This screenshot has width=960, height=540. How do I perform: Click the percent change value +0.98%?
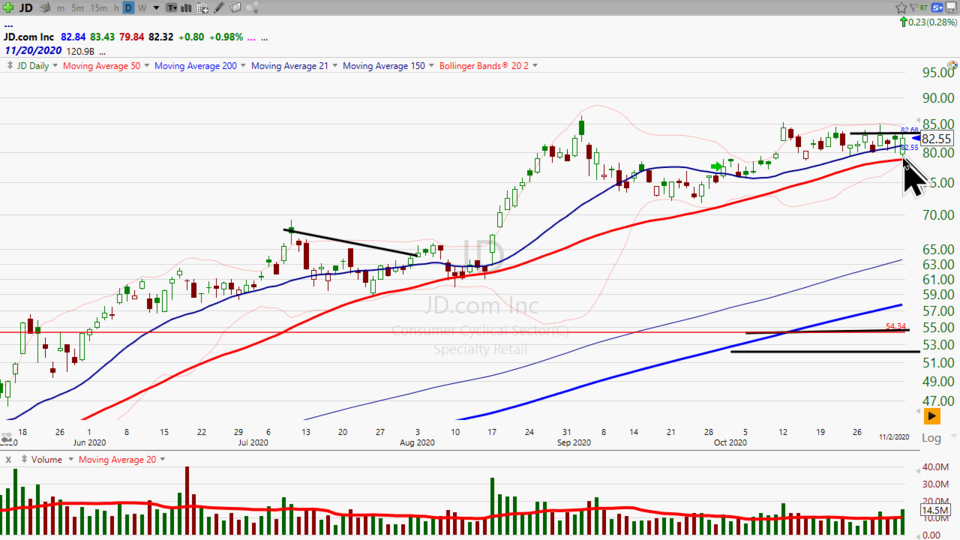pos(226,37)
